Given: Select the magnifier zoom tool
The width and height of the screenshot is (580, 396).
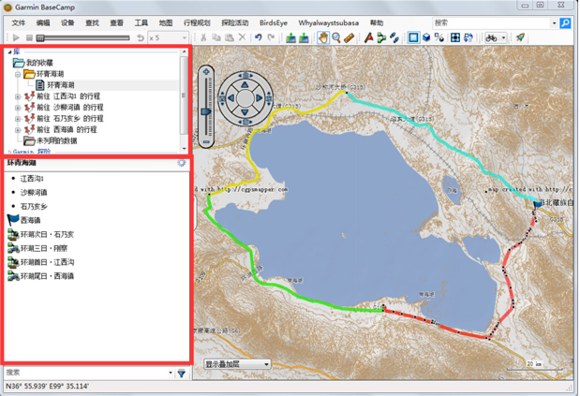Looking at the screenshot, I should pyautogui.click(x=336, y=38).
